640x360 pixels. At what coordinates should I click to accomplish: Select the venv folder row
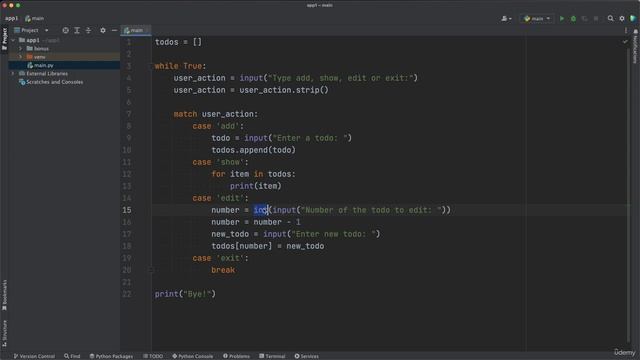tap(64, 57)
